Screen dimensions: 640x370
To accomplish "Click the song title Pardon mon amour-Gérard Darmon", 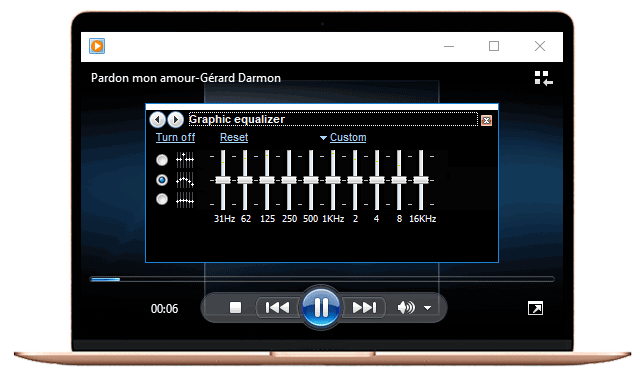I will (186, 78).
